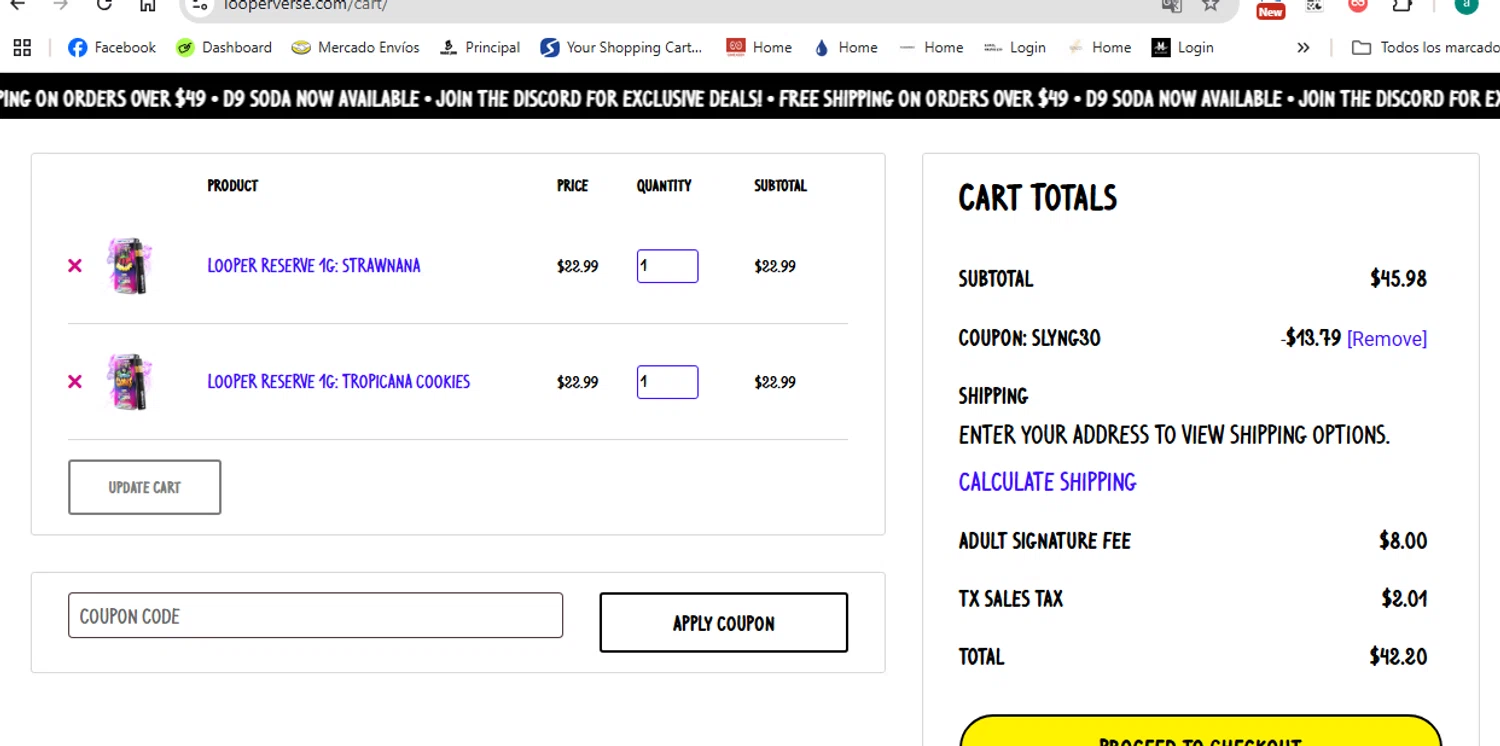This screenshot has height=746, width=1500.
Task: Click the Strawnana price $22.99
Action: [578, 266]
